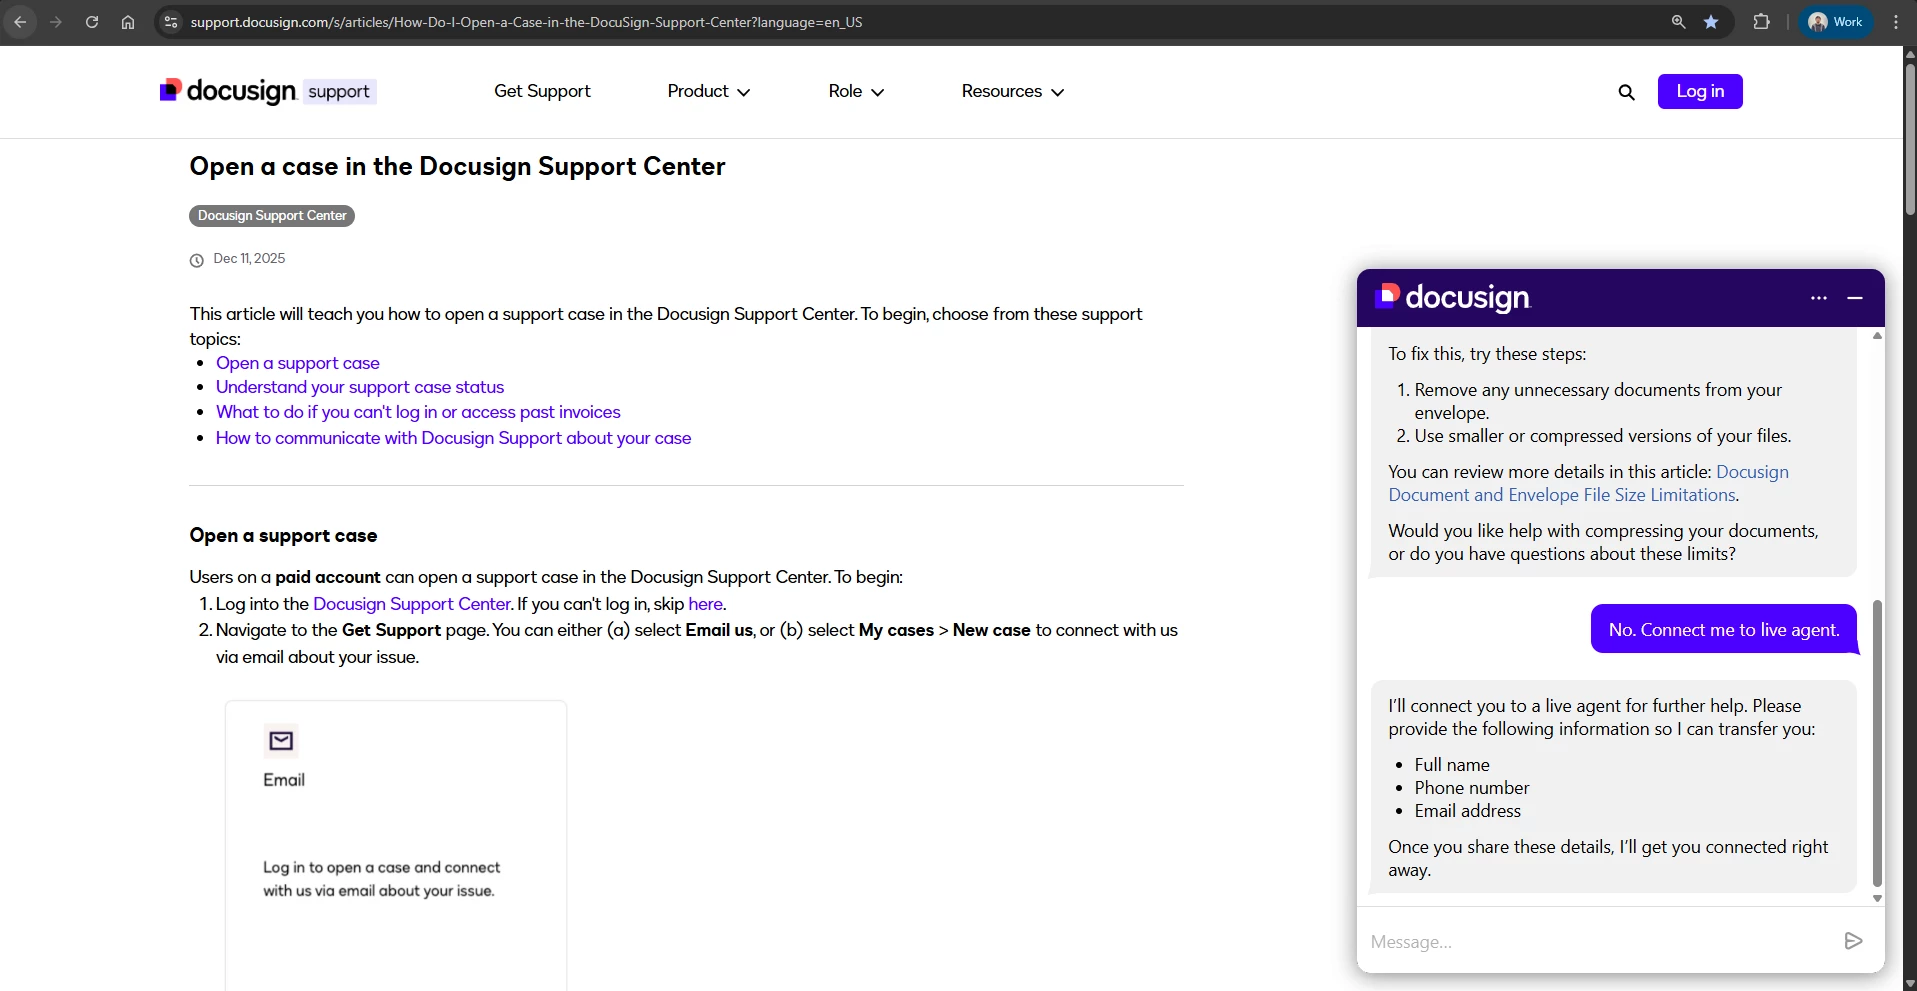Send the chat message with arrow icon
This screenshot has height=991, width=1917.
click(x=1853, y=941)
